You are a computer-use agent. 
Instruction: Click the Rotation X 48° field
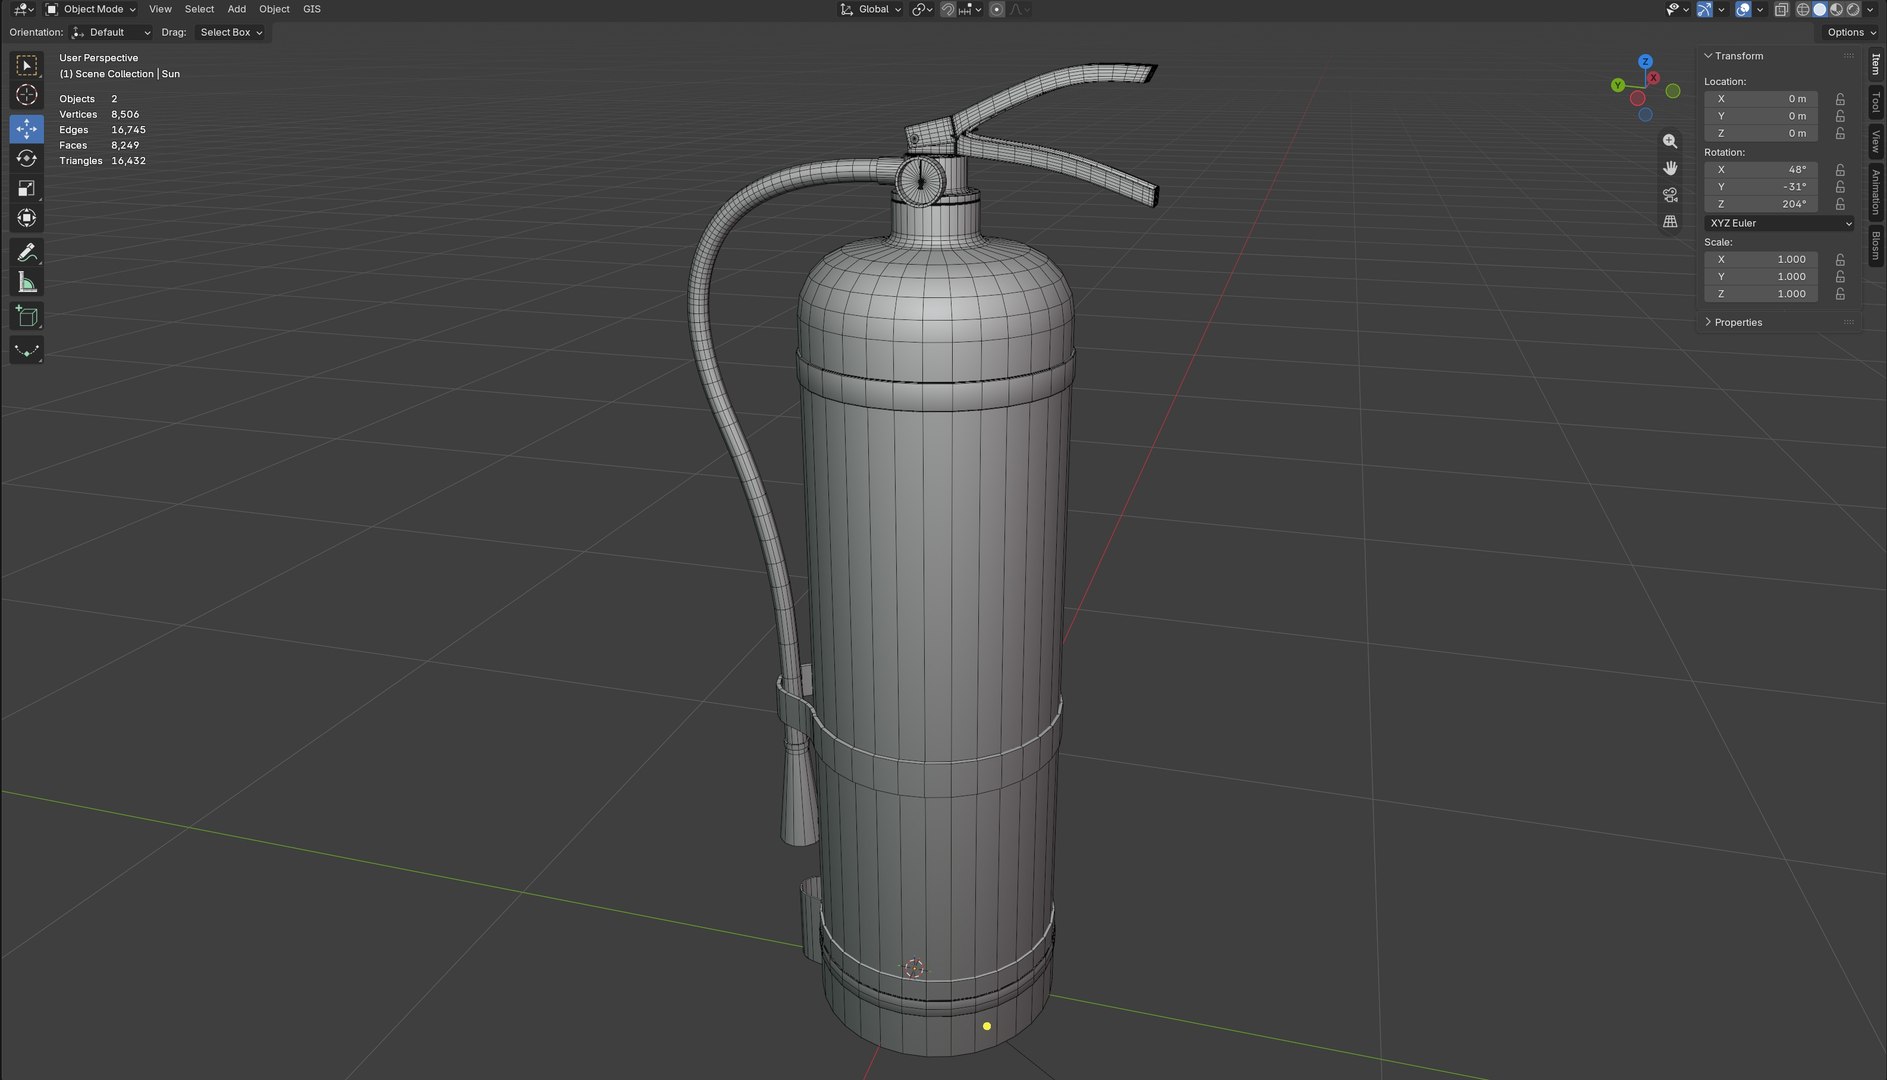click(x=1761, y=170)
